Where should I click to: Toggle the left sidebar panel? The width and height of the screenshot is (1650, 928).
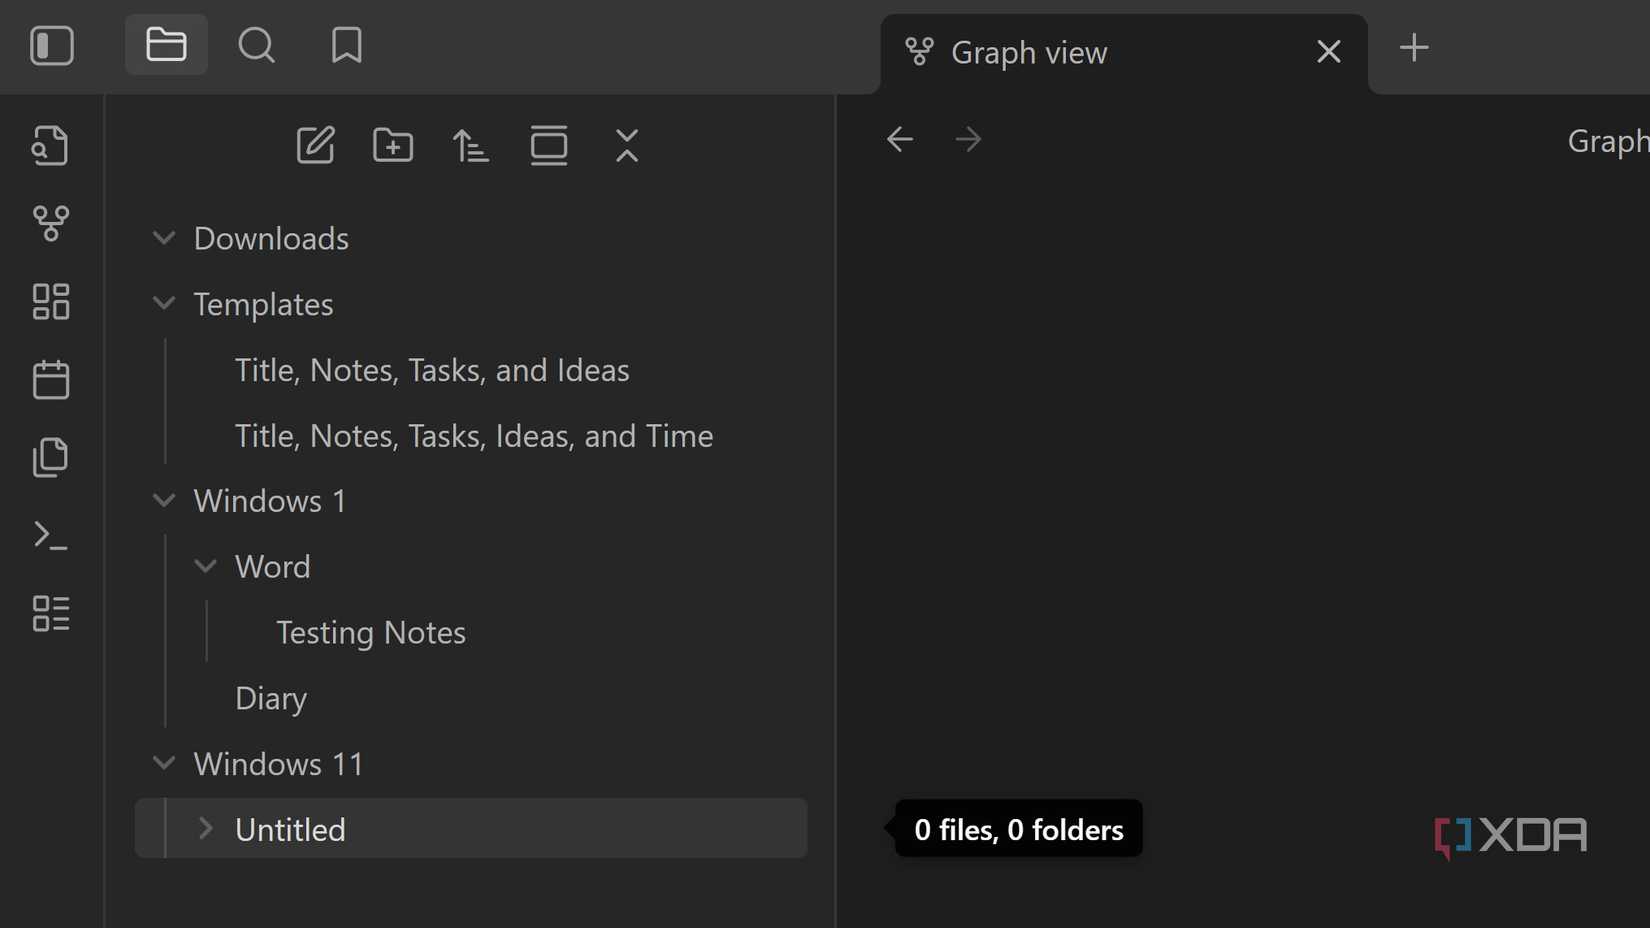pos(52,46)
